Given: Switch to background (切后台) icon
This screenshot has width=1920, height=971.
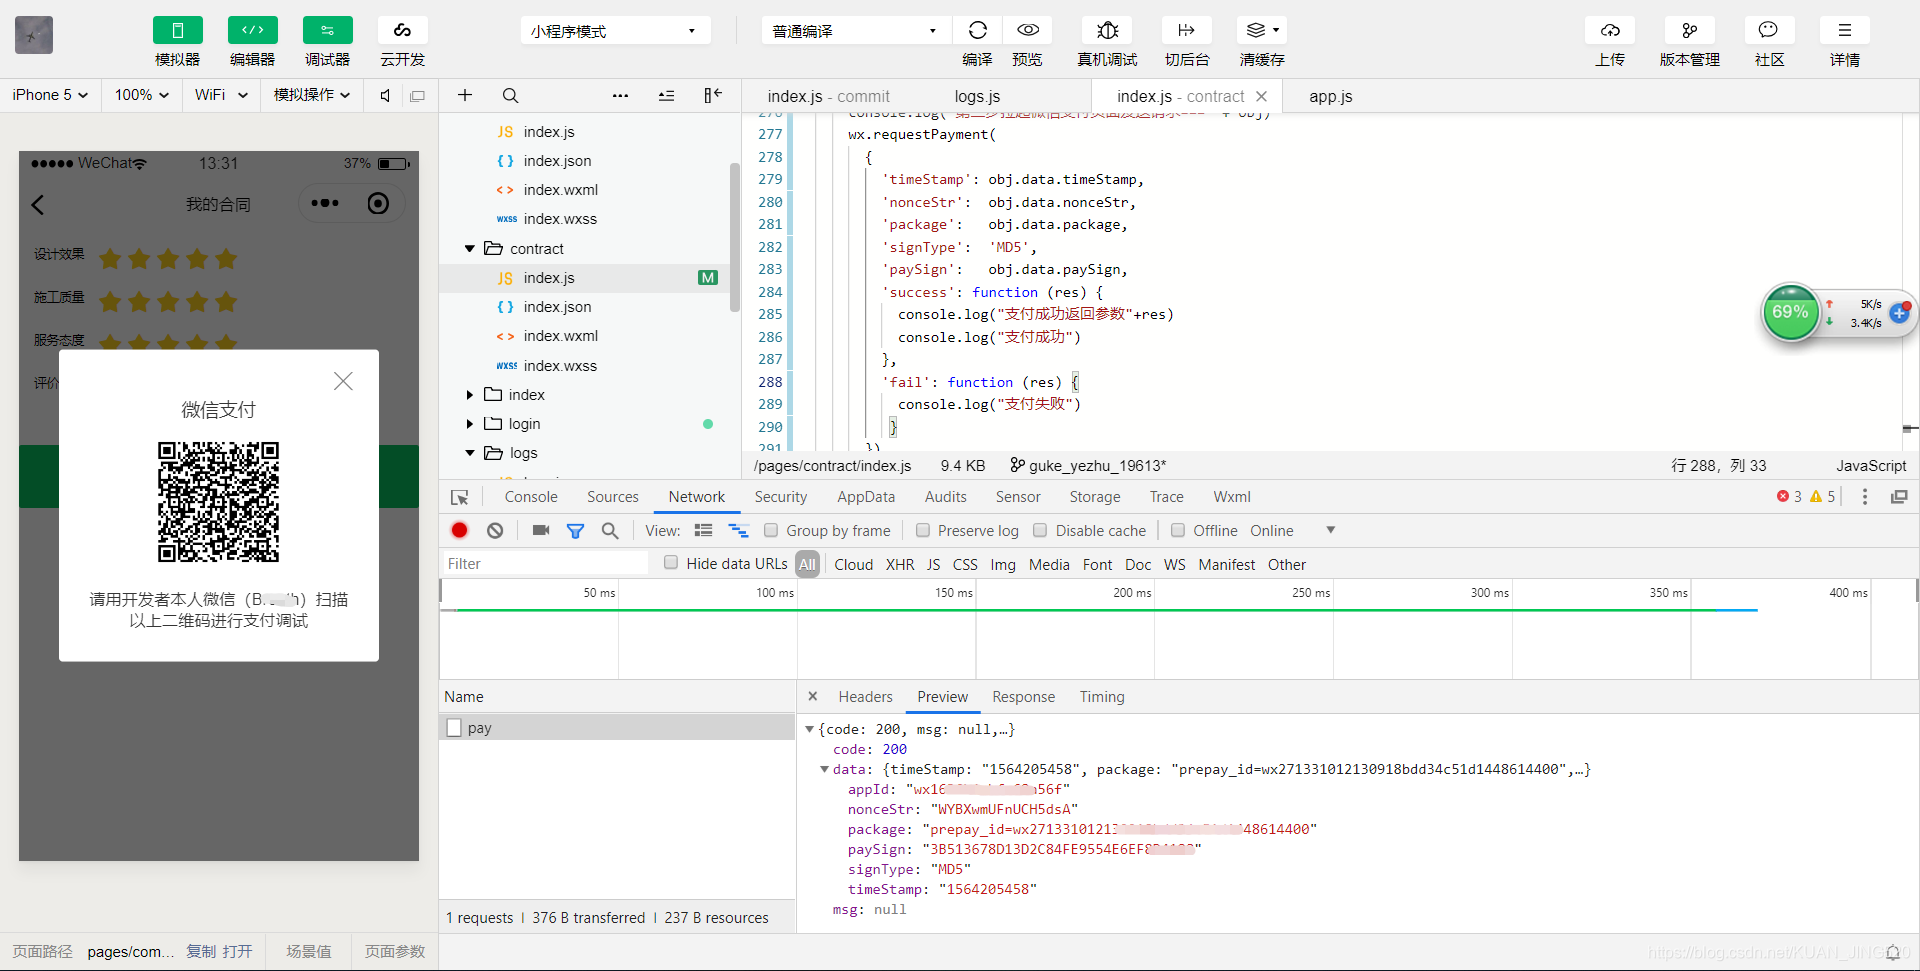Looking at the screenshot, I should (1186, 30).
